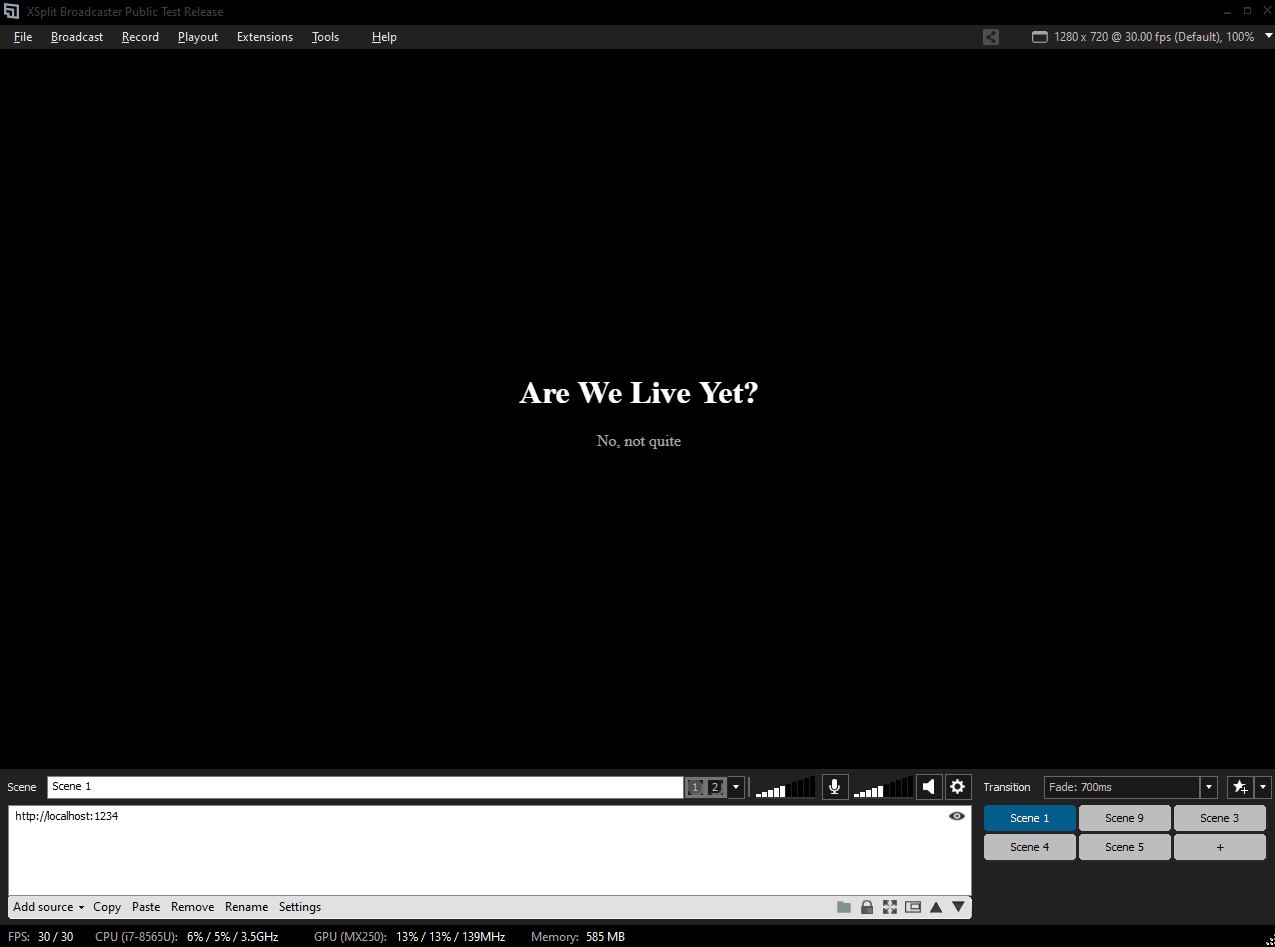The width and height of the screenshot is (1275, 947).
Task: Mute the microphone with the mic icon
Action: pyautogui.click(x=835, y=787)
